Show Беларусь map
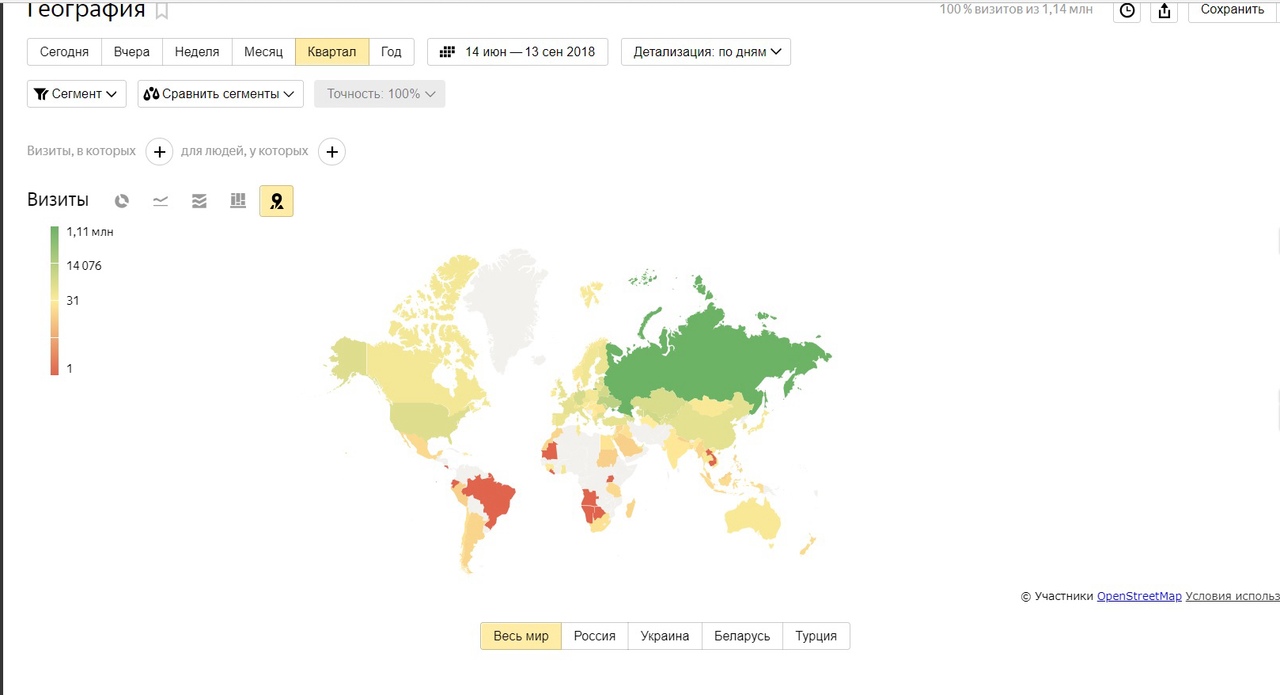1280x695 pixels. coord(742,636)
